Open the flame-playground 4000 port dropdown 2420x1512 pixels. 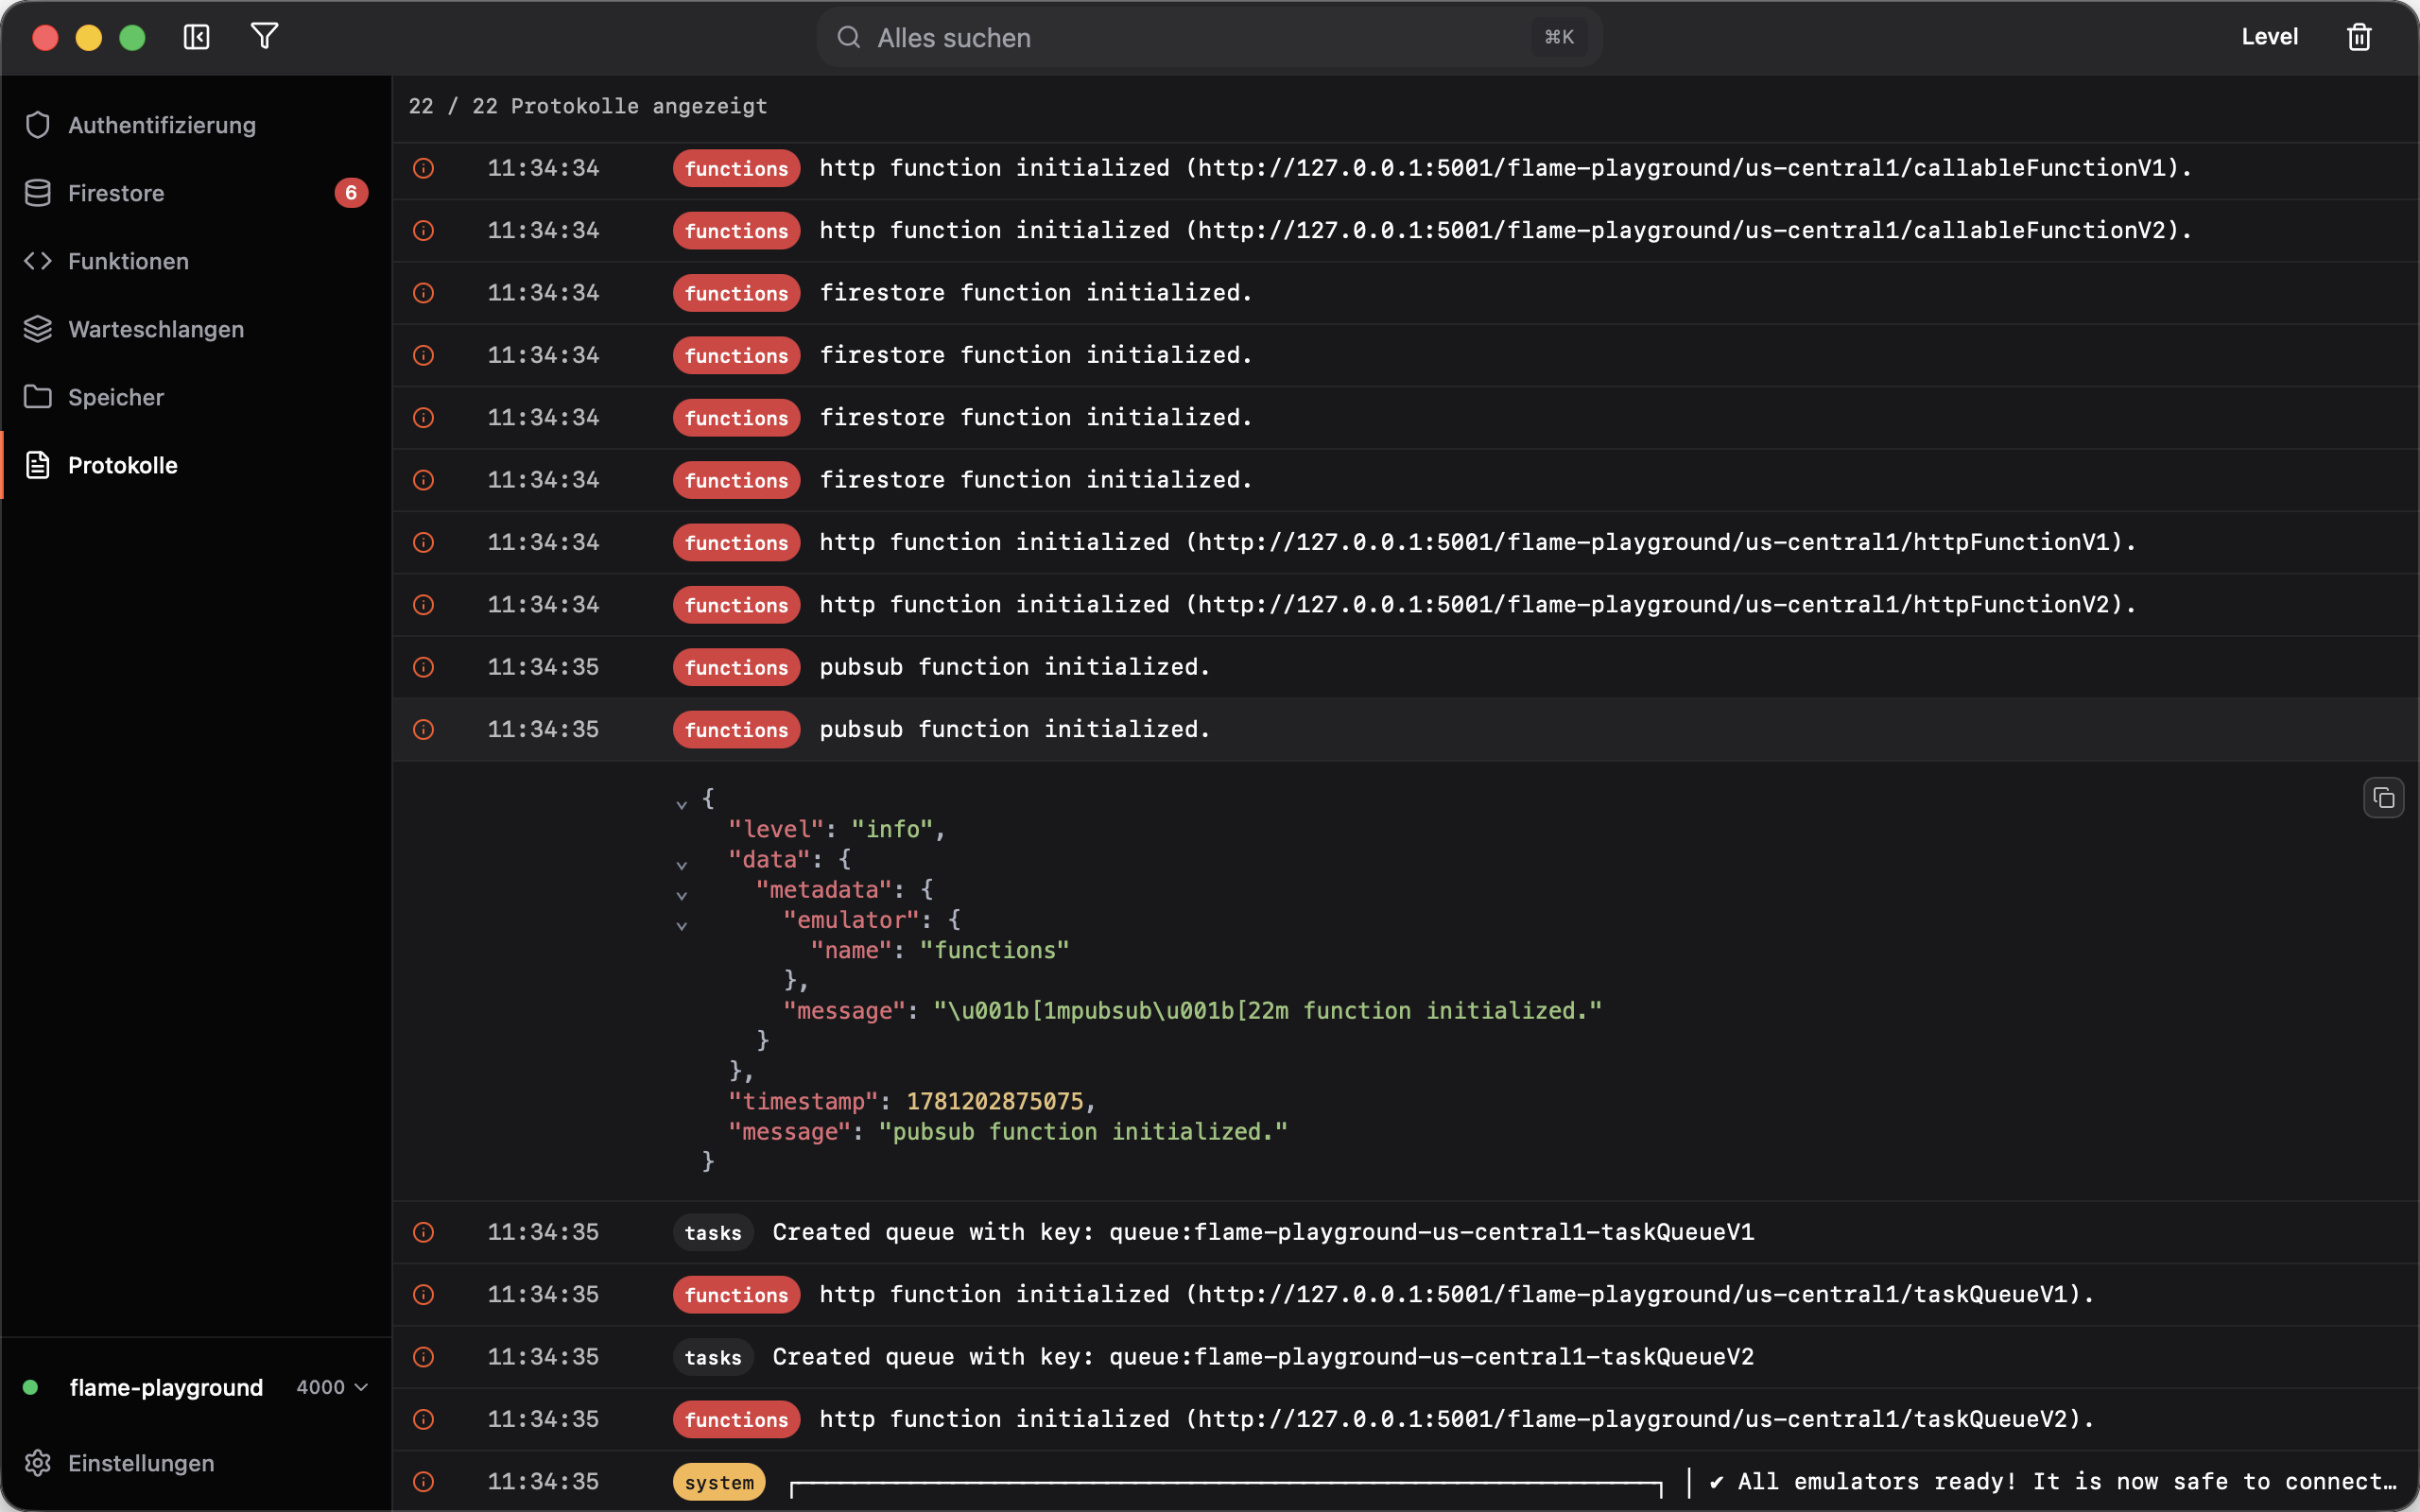click(x=333, y=1387)
